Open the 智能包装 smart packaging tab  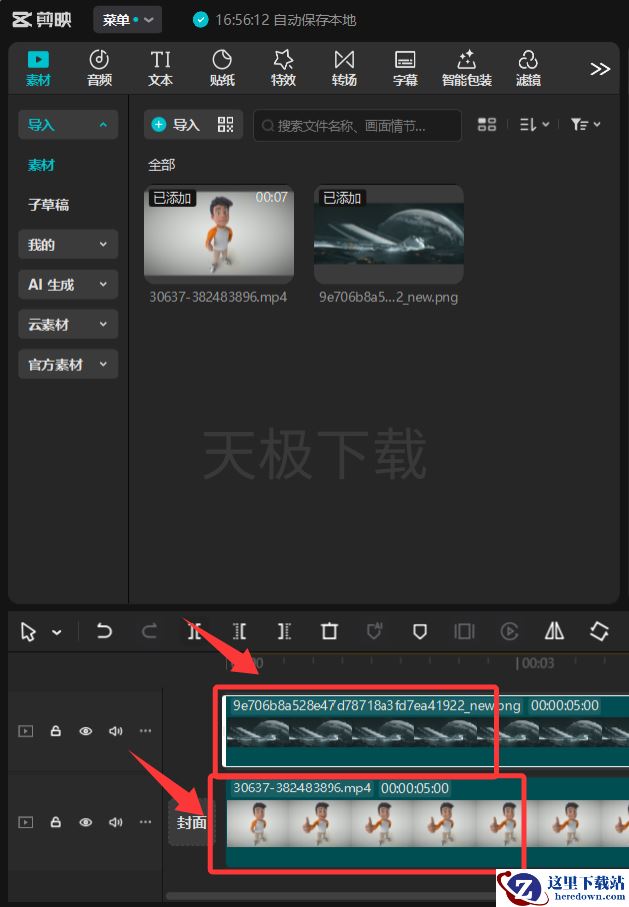coord(466,68)
